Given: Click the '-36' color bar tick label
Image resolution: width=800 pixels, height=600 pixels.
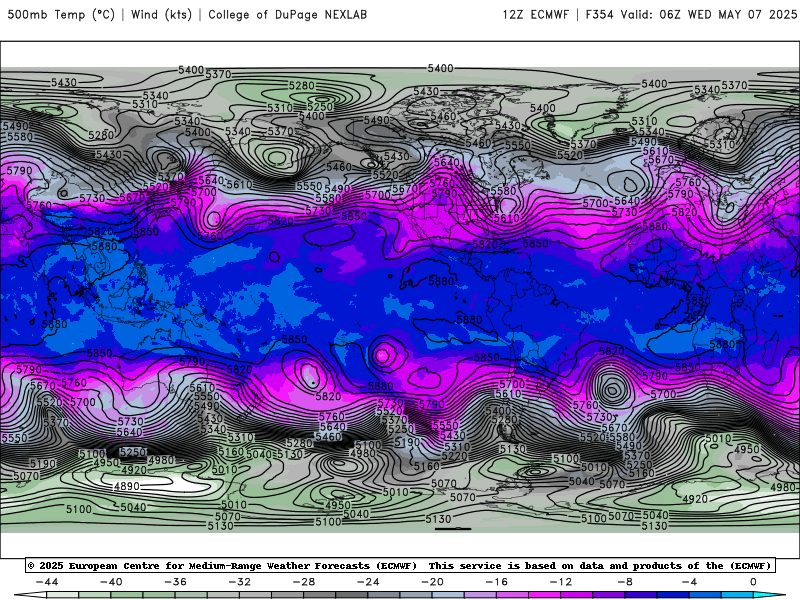Looking at the screenshot, I should [x=176, y=582].
